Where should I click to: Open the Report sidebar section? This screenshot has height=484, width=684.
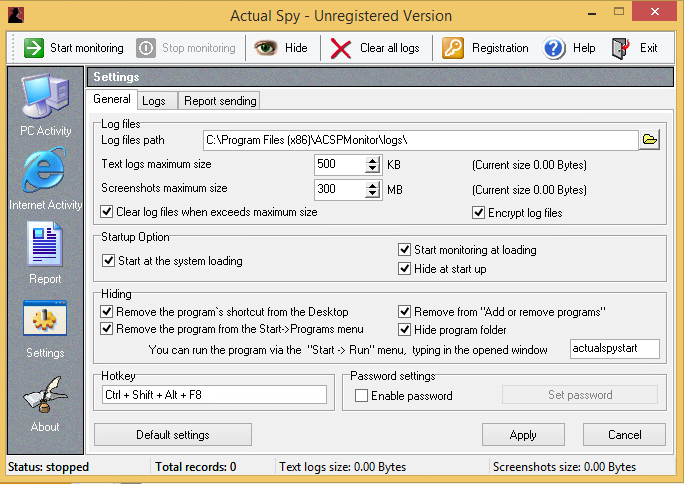tap(45, 253)
